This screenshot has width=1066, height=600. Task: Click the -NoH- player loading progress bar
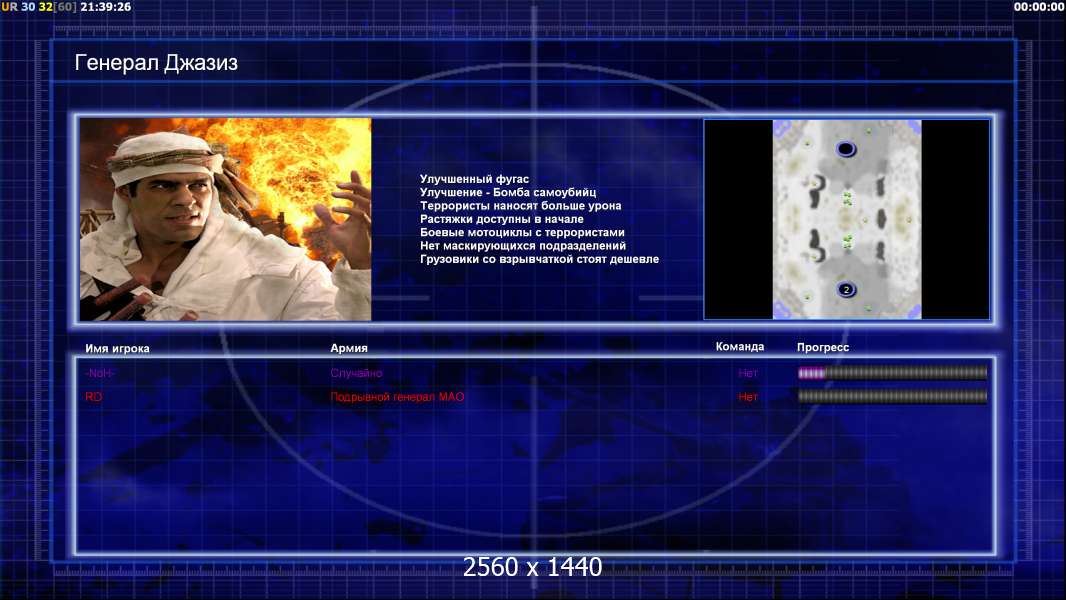click(x=892, y=372)
